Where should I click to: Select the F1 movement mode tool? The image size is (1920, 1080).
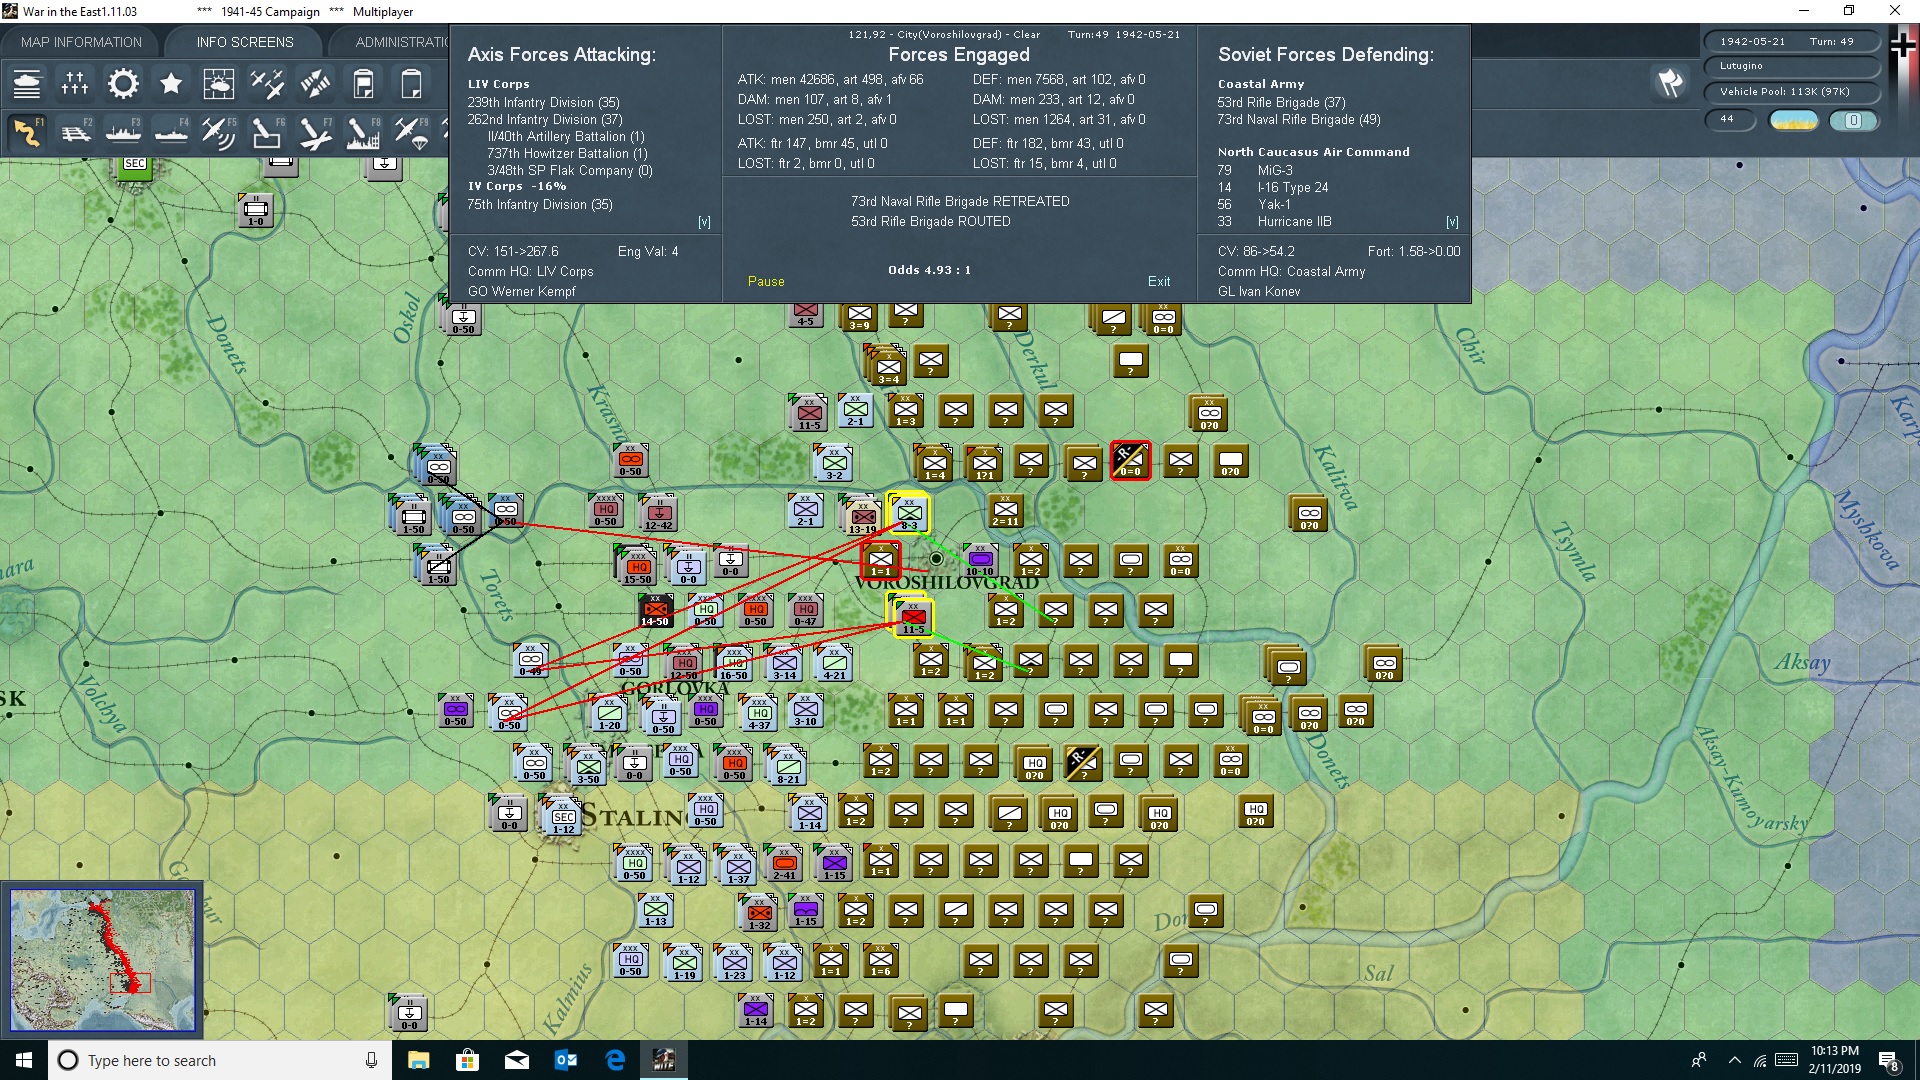tap(27, 131)
